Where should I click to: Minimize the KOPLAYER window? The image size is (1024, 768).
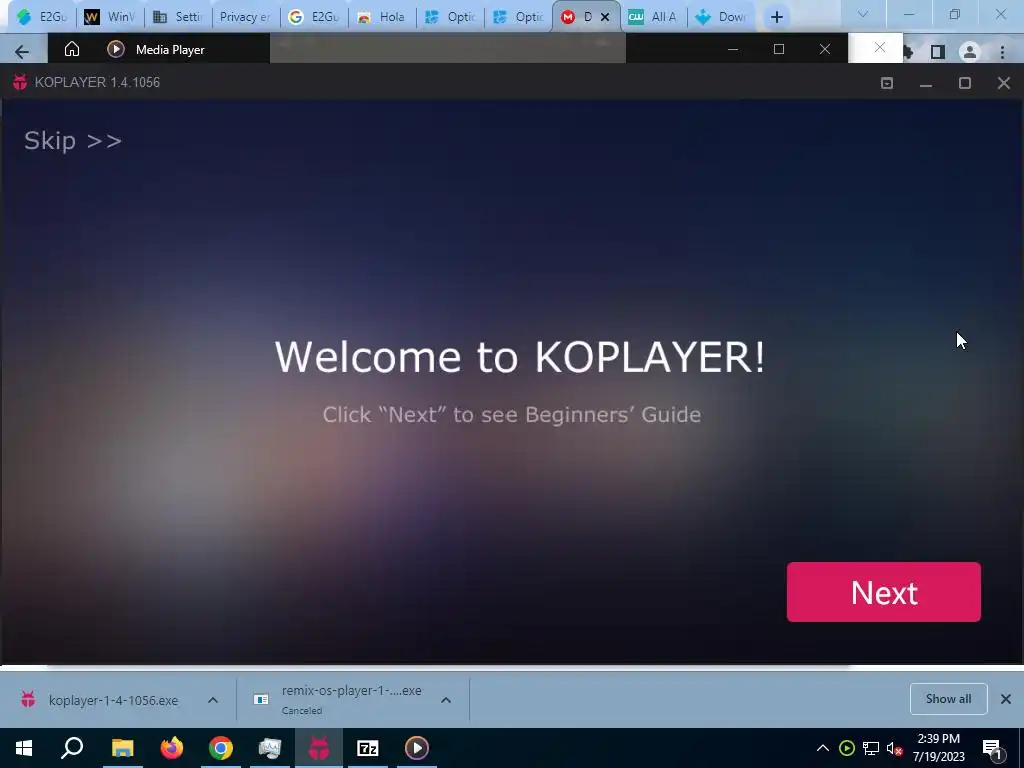coord(925,83)
